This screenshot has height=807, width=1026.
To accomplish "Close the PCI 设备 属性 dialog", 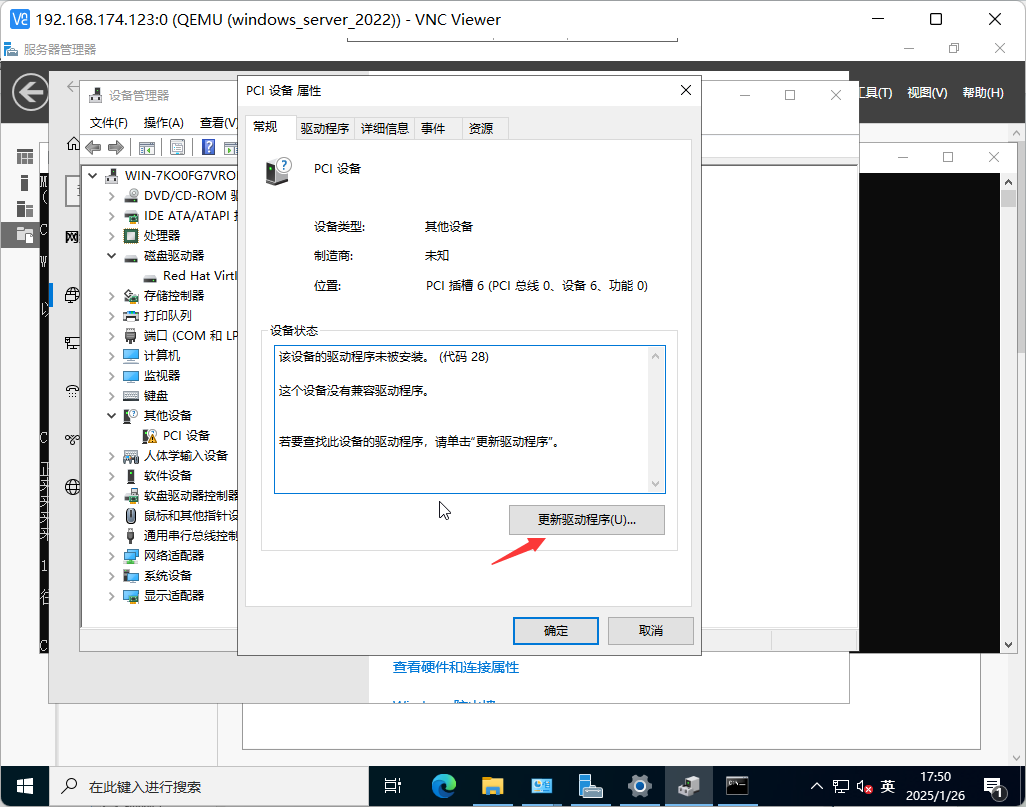I will click(686, 90).
